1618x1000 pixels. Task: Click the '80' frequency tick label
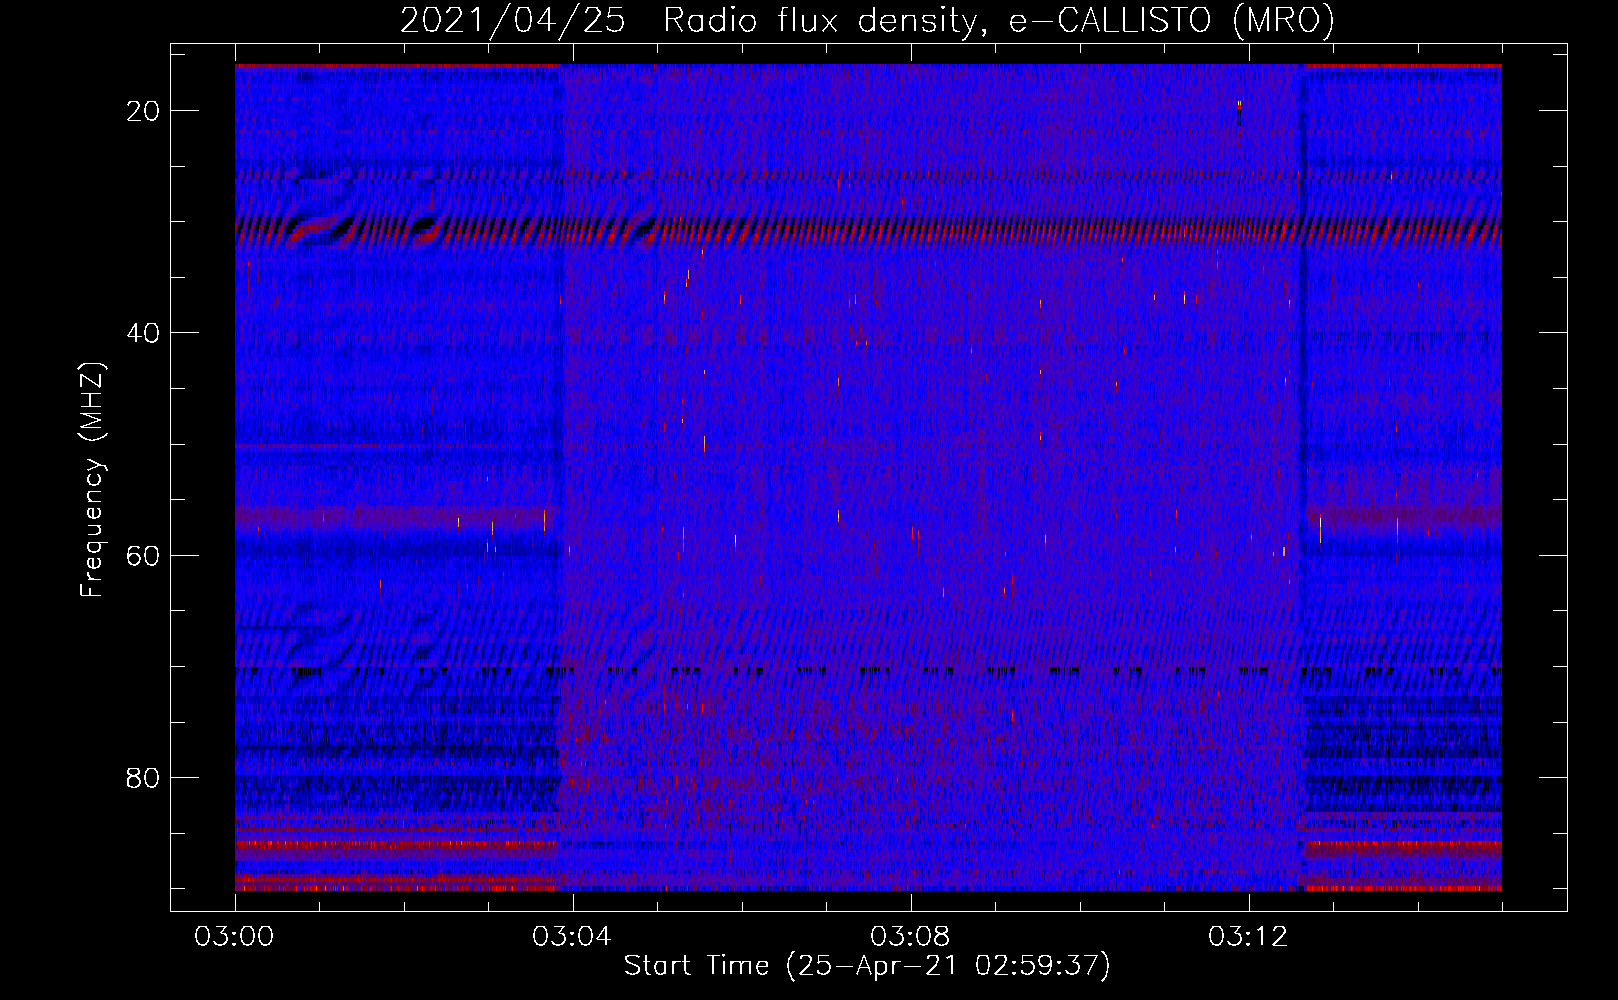coord(144,777)
